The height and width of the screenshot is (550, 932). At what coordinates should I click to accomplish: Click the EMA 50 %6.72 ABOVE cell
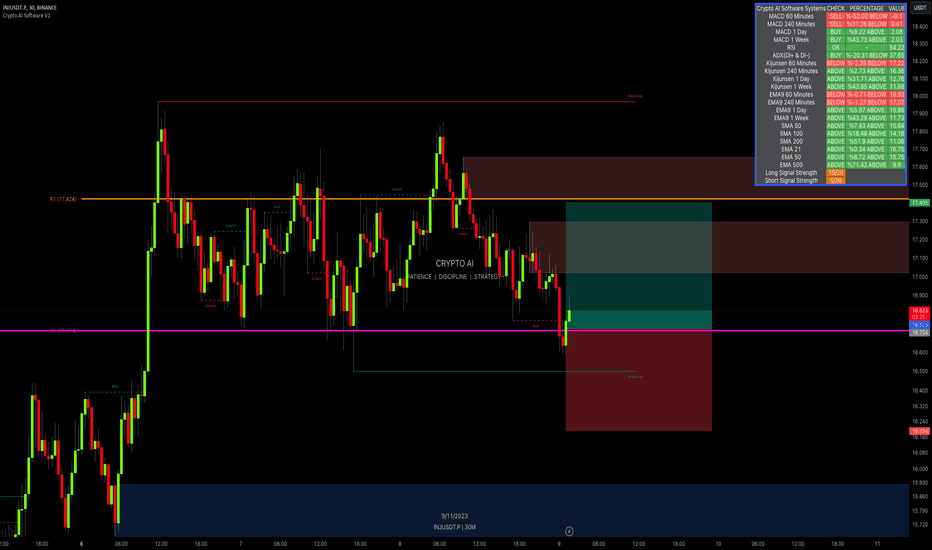867,157
